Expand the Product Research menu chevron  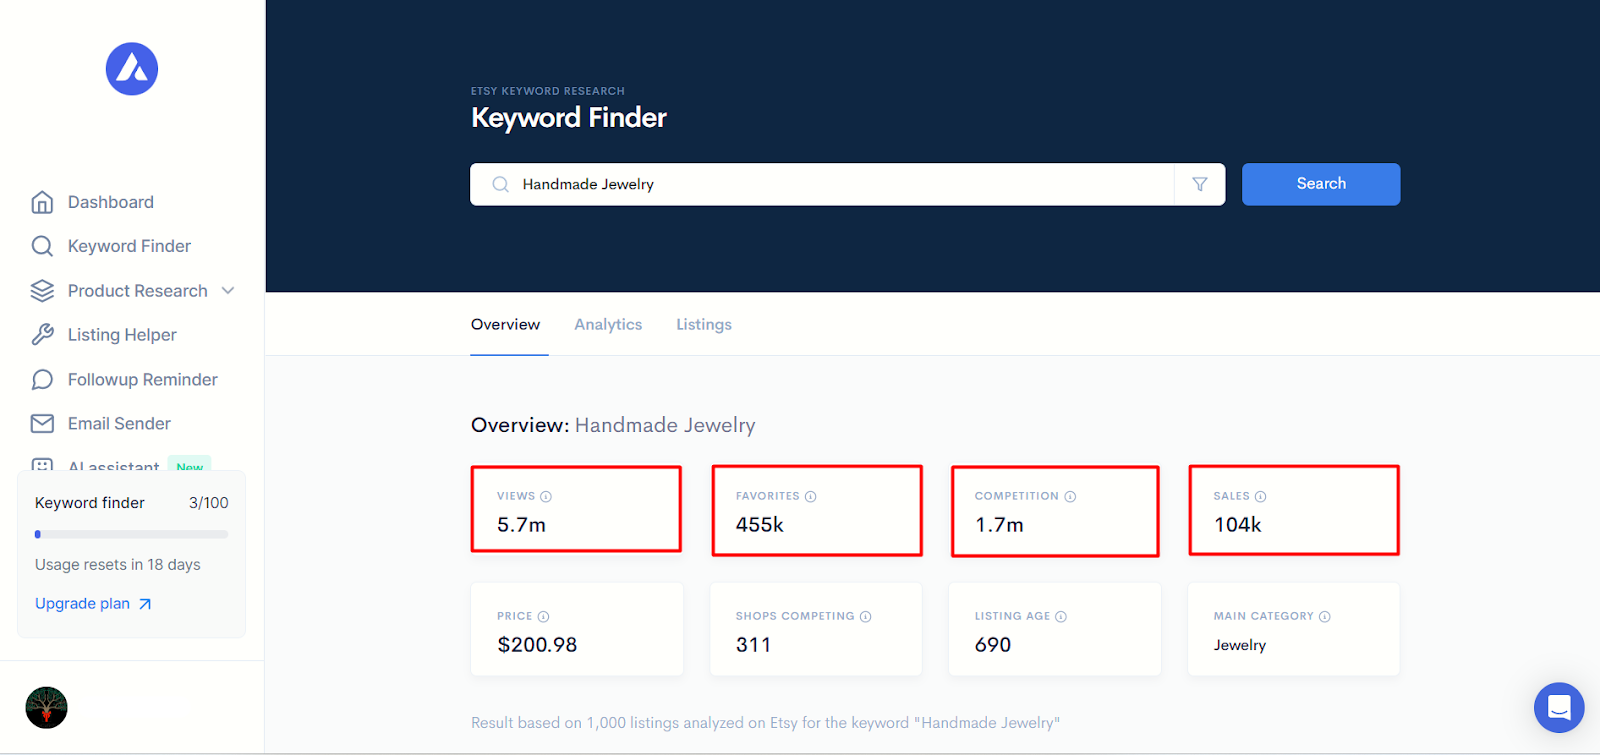point(228,291)
